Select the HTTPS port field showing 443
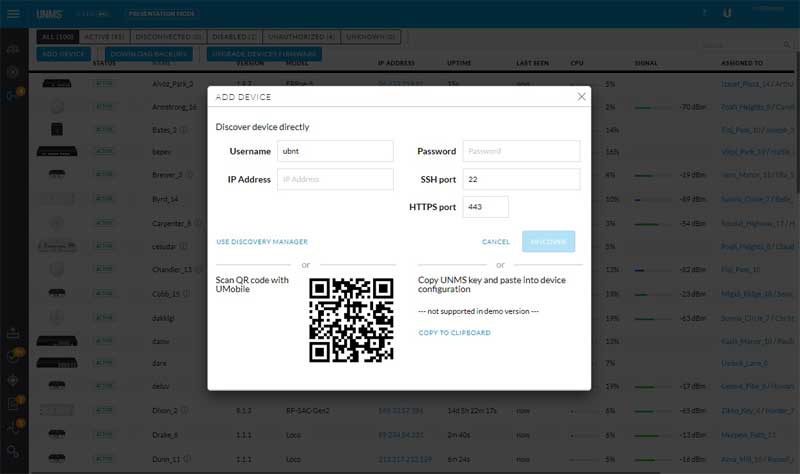Image resolution: width=800 pixels, height=474 pixels. [x=486, y=207]
